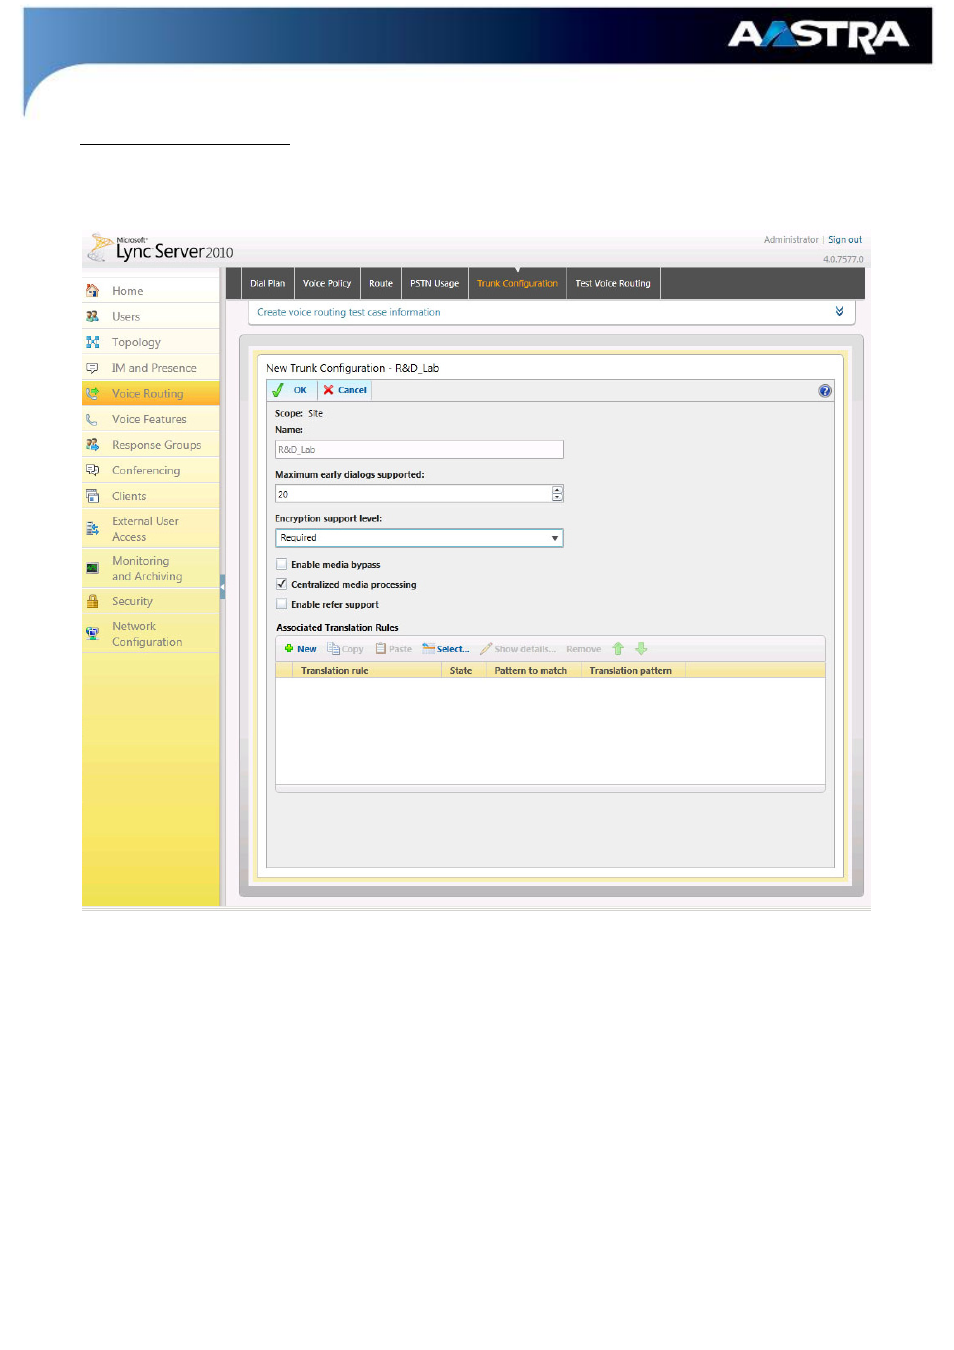Screen dimensions: 954x1350
Task: Enable media bypass checkbox
Action: pyautogui.click(x=281, y=564)
